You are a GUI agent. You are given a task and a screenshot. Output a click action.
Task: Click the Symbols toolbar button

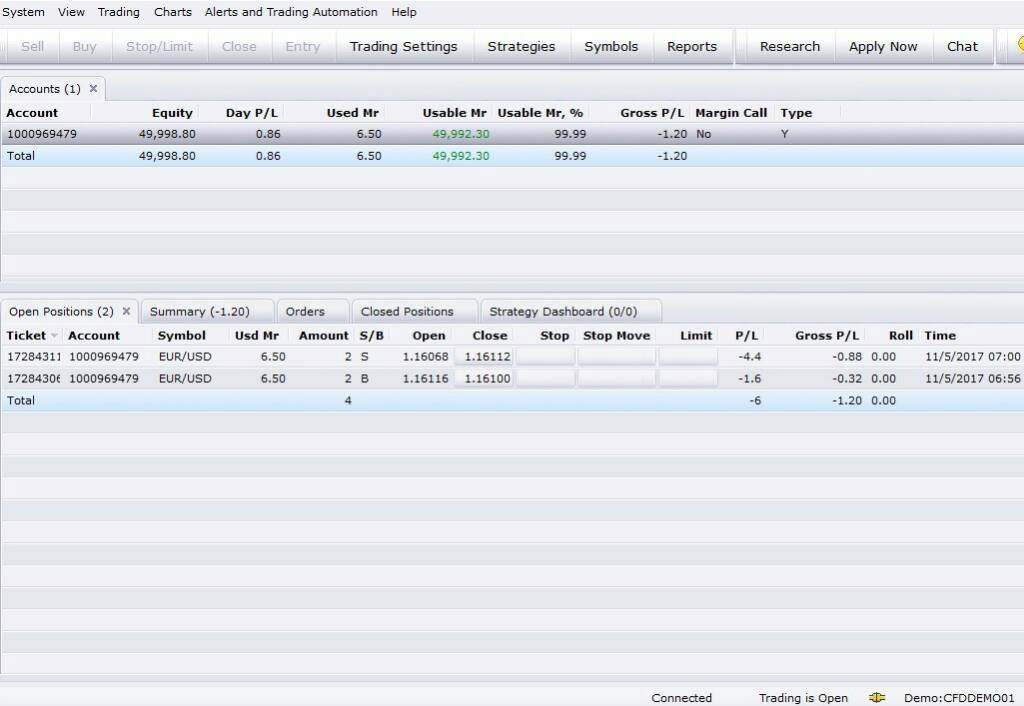611,46
